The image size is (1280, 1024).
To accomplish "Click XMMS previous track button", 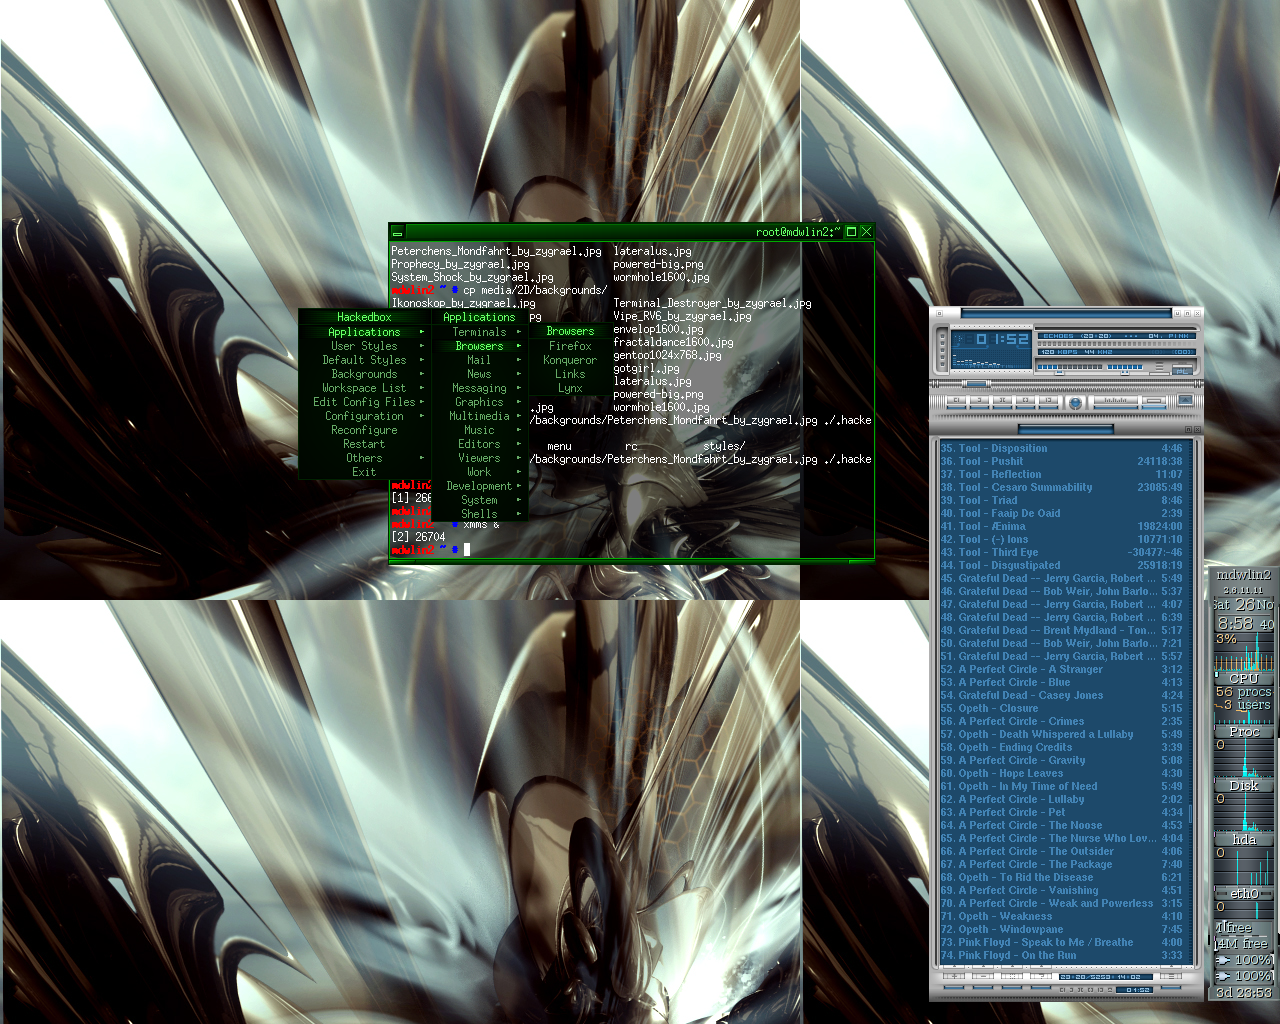I will point(956,400).
